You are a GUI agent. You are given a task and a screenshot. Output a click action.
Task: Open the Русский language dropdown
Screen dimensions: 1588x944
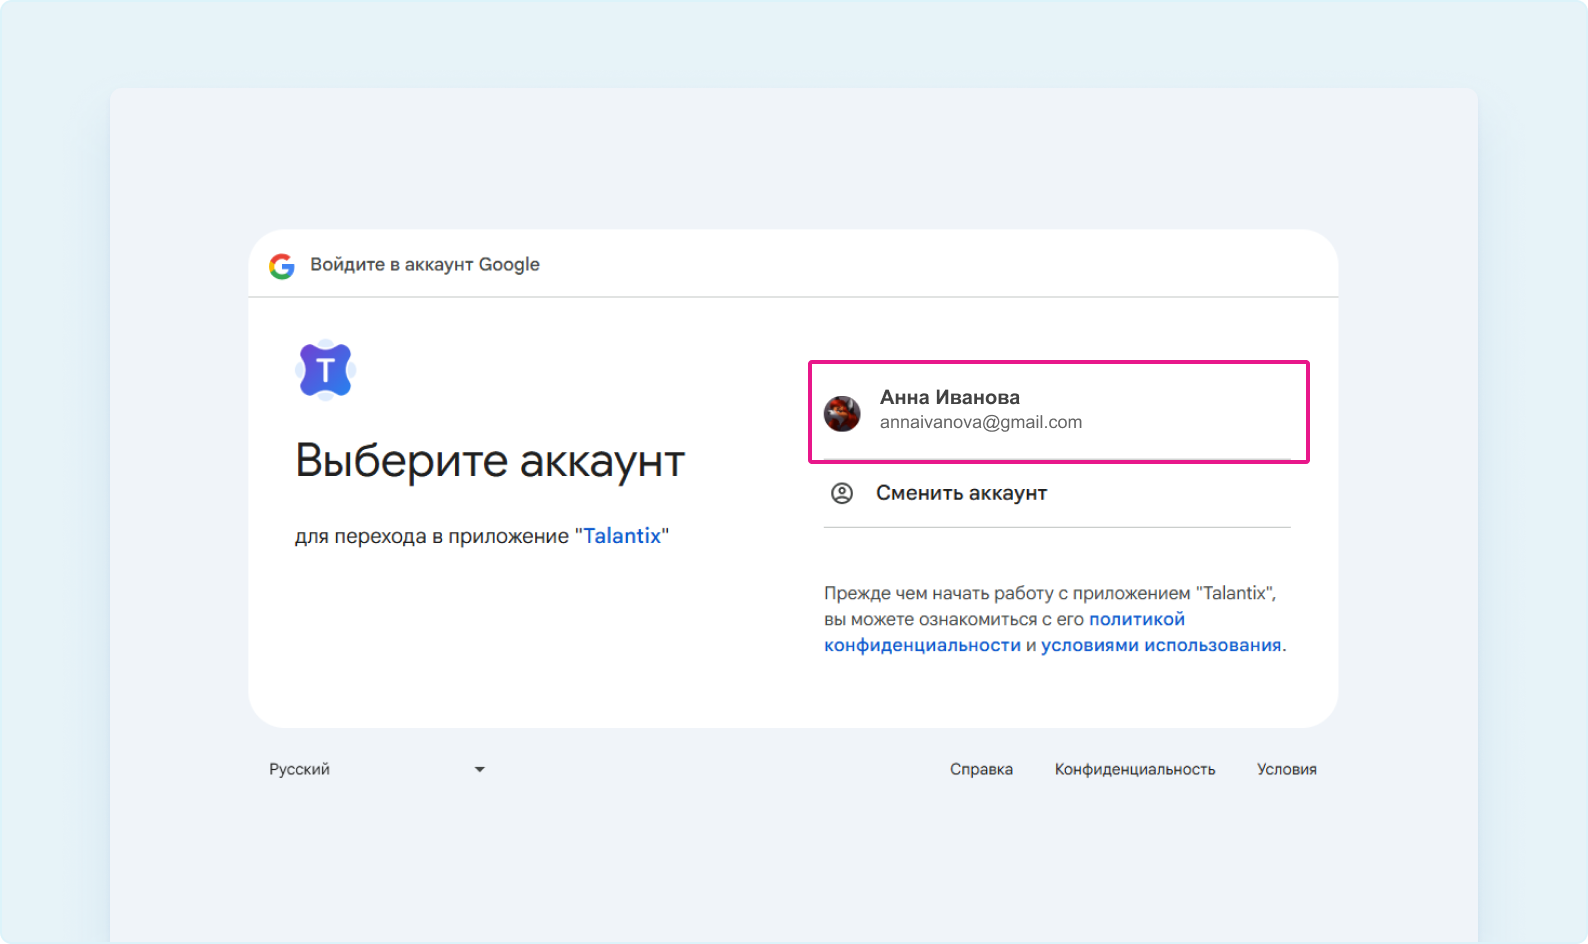coord(375,769)
